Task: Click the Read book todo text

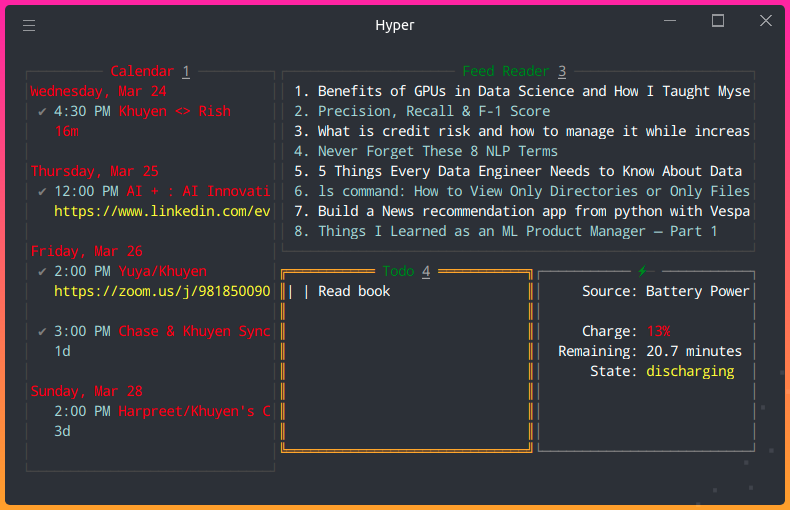Action: coord(354,291)
